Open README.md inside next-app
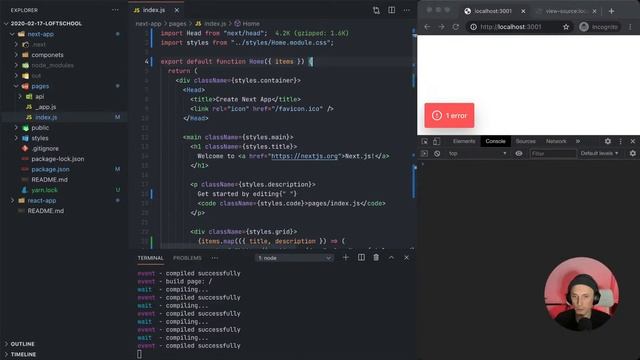The width and height of the screenshot is (640, 360). [x=49, y=180]
